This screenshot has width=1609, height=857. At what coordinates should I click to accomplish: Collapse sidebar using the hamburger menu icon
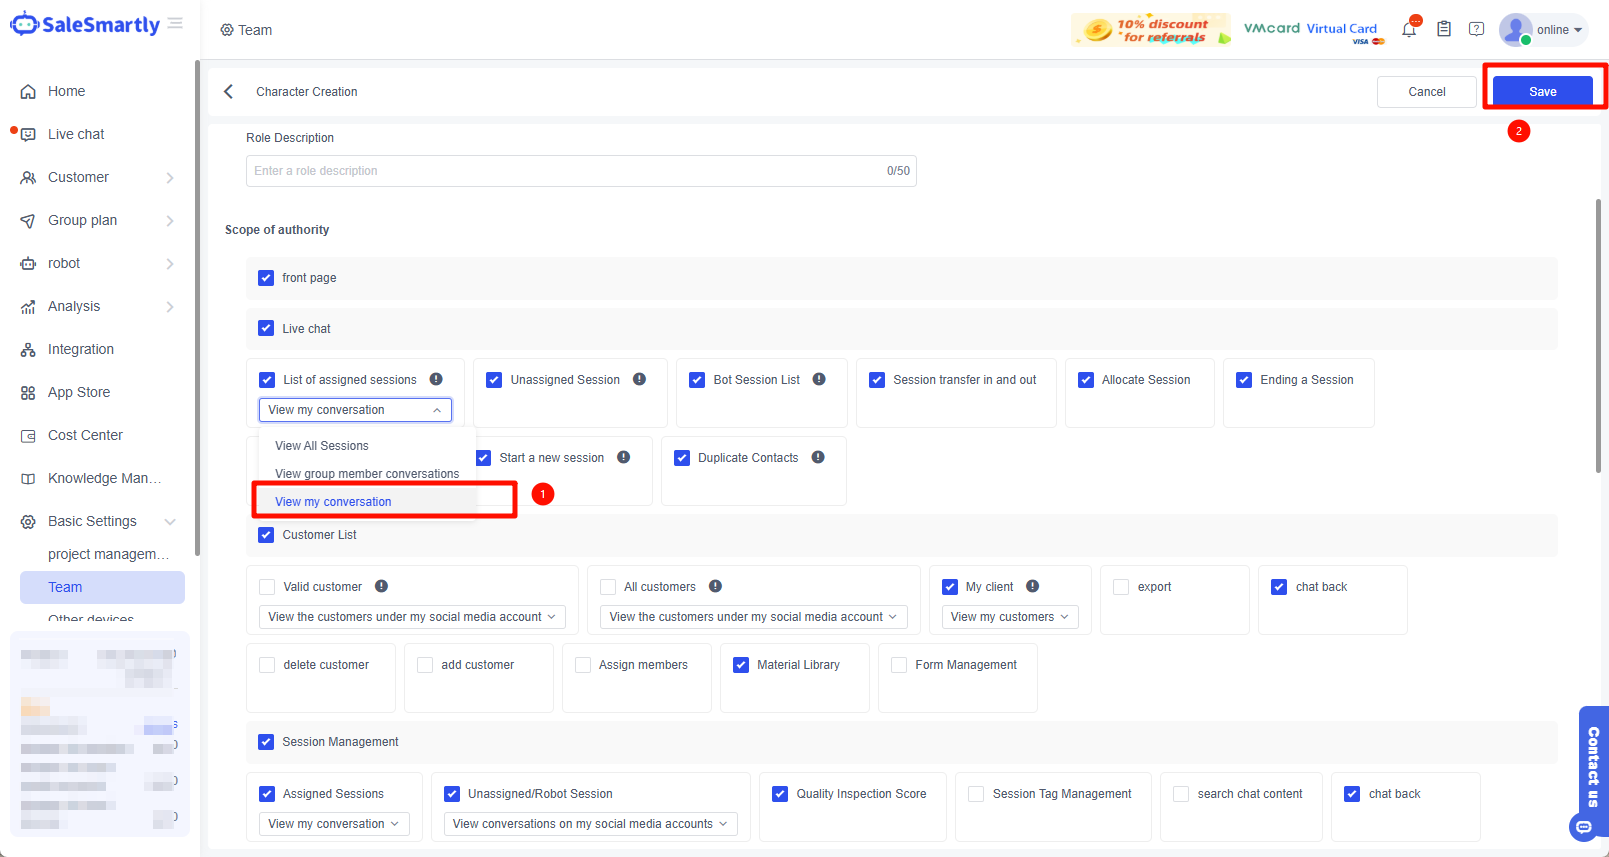coord(176,23)
